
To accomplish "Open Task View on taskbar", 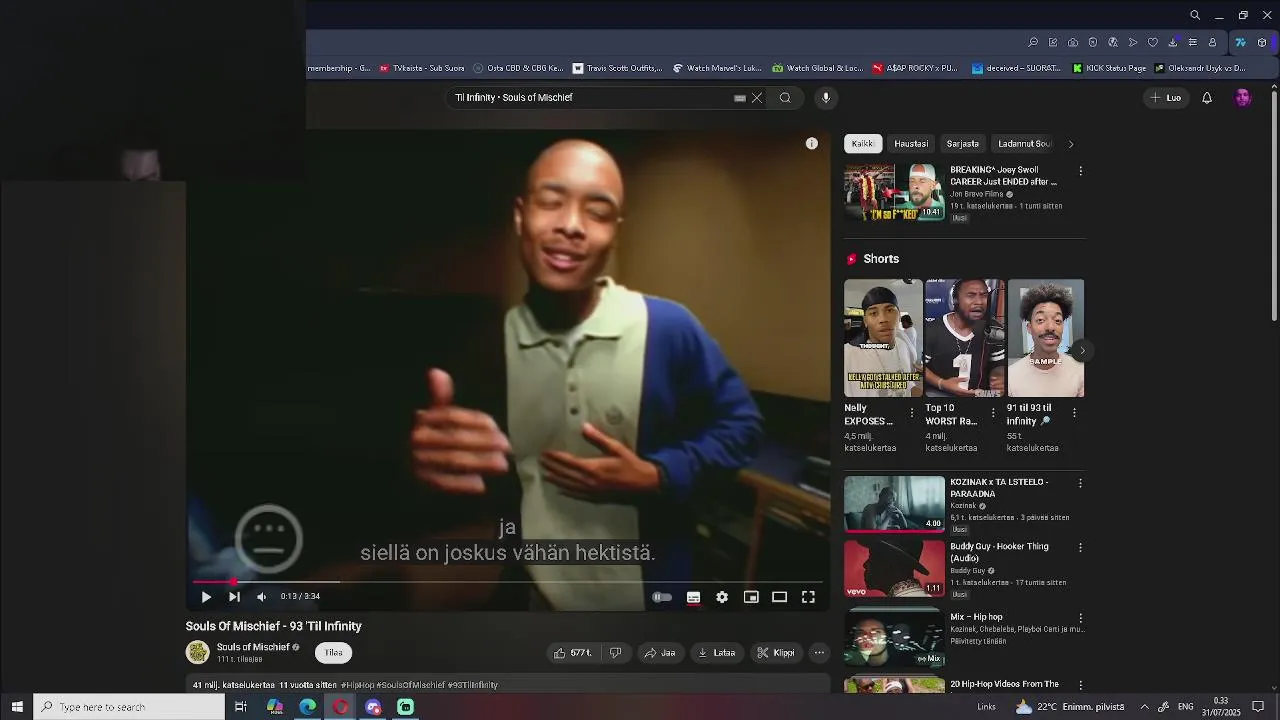I will 240,707.
